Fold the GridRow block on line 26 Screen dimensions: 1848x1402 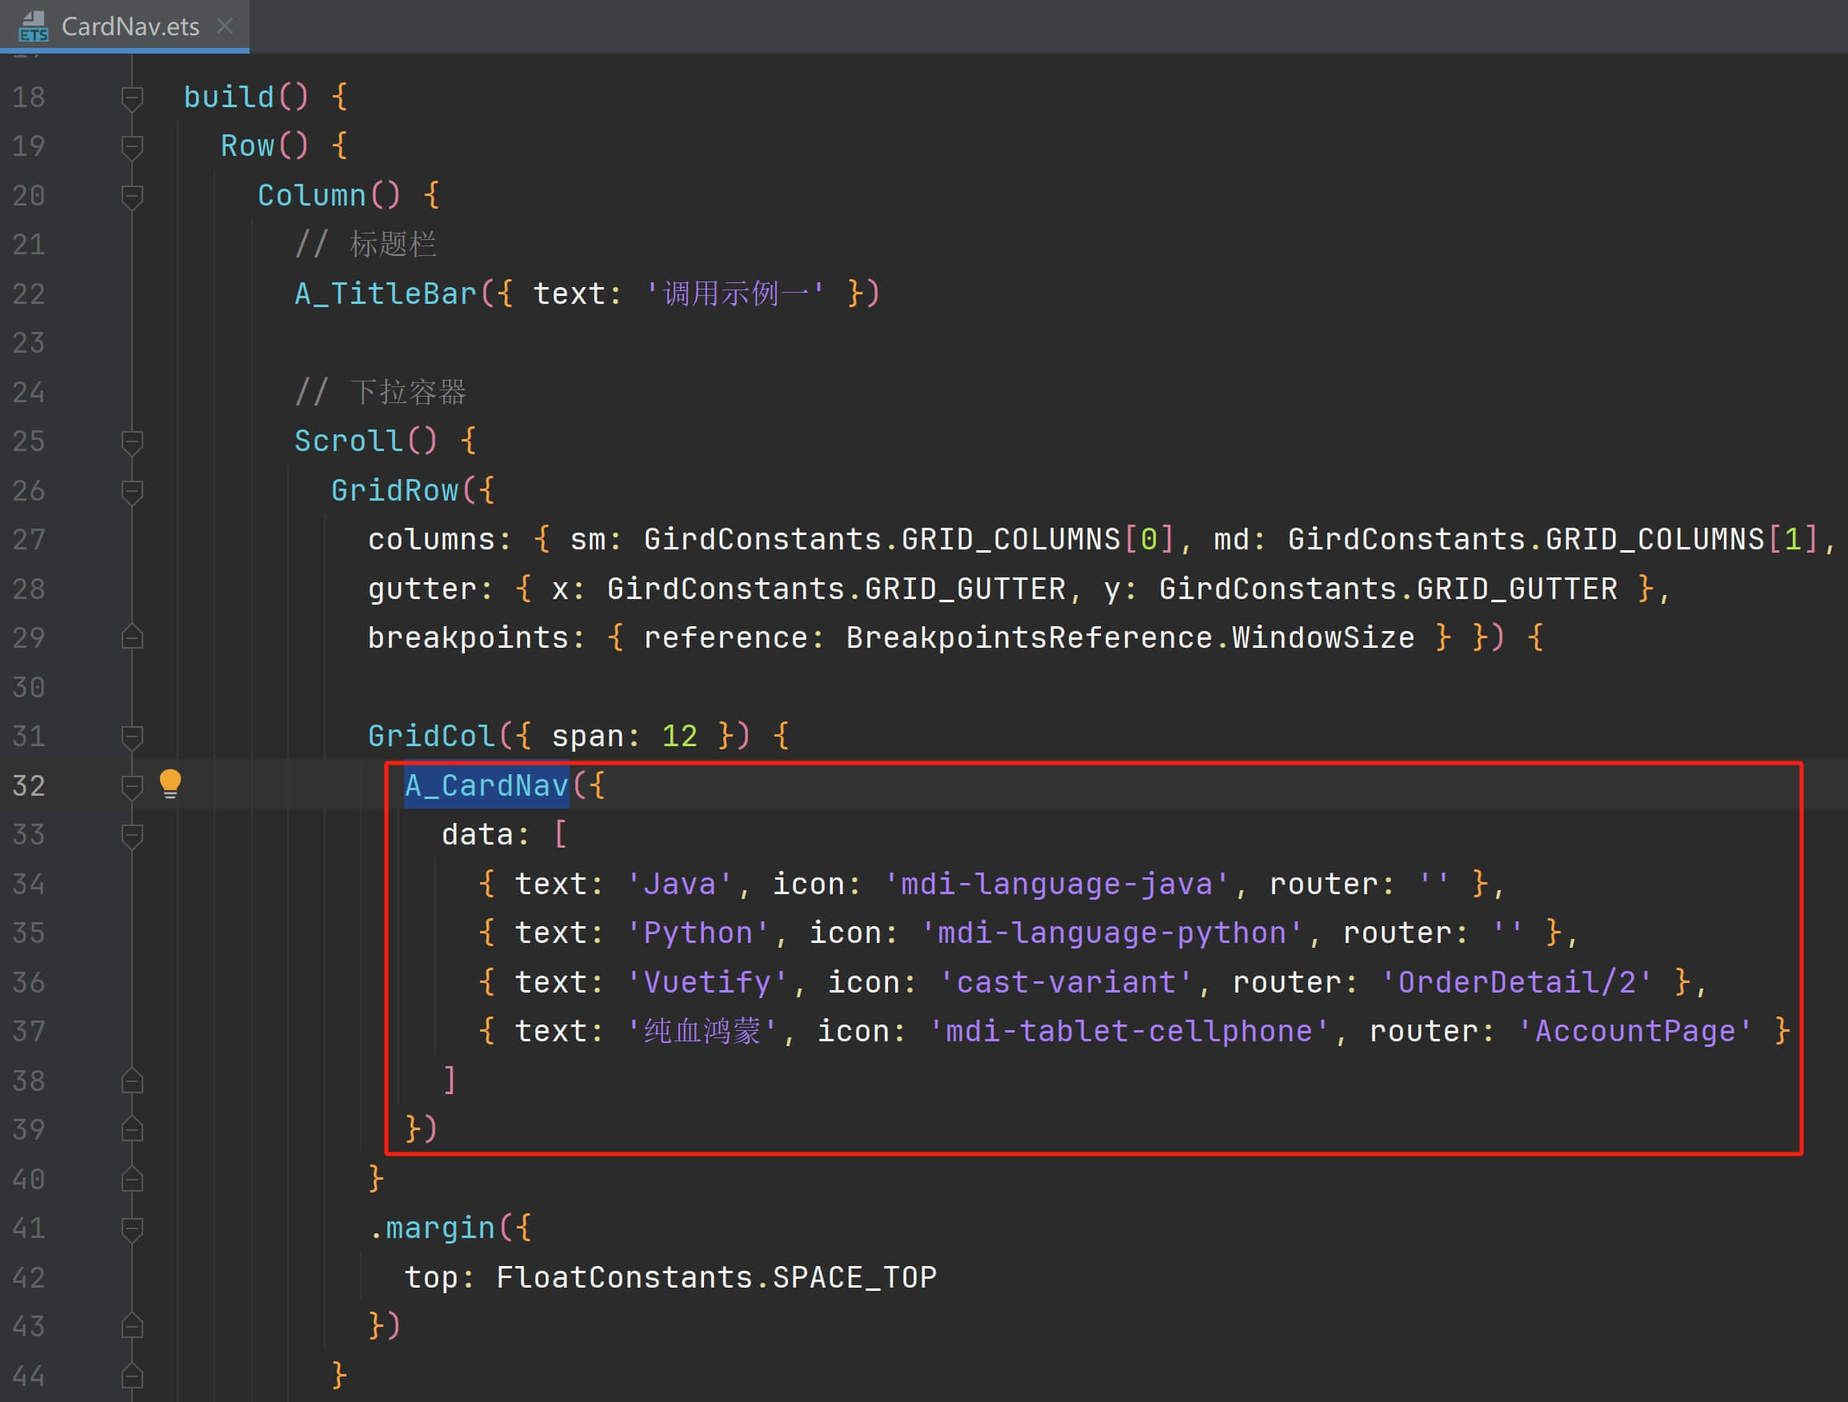(x=132, y=491)
